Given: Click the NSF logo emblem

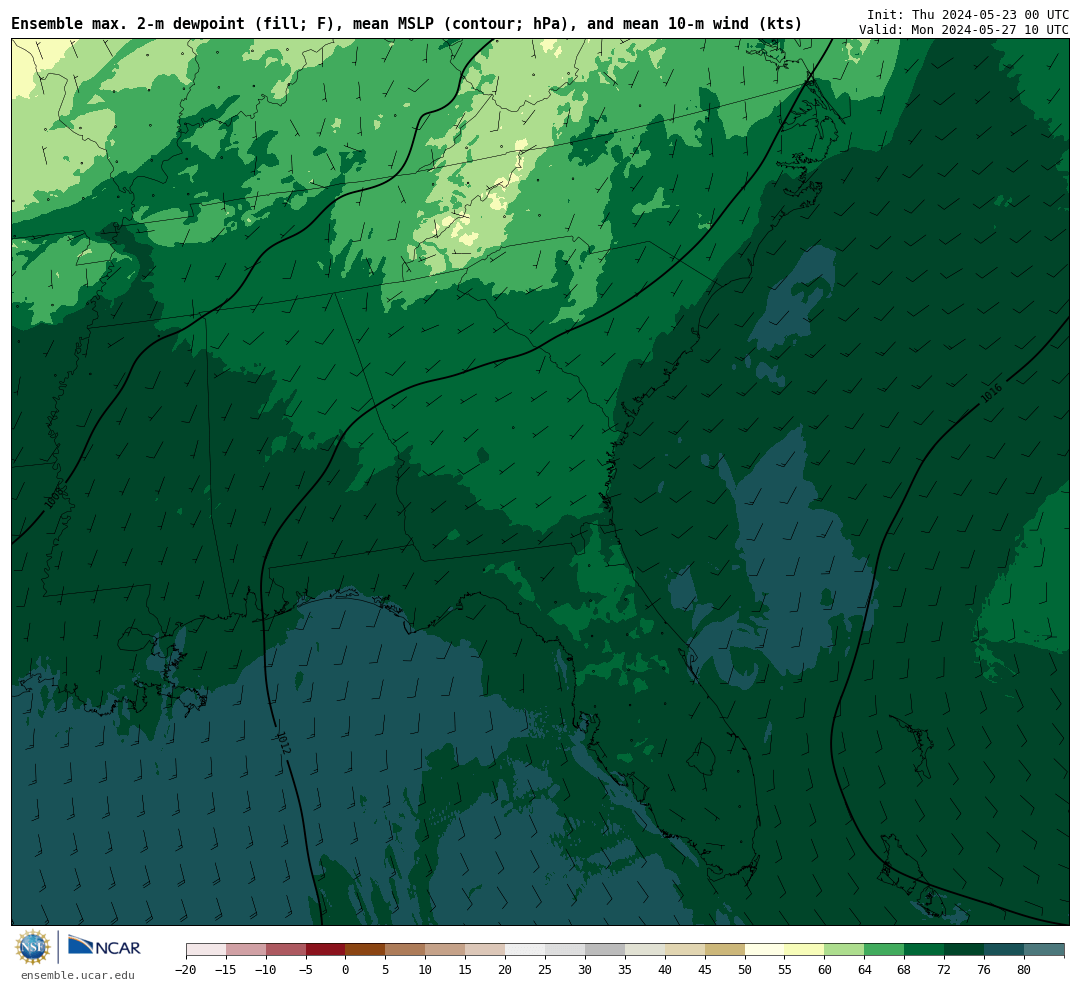Looking at the screenshot, I should tap(33, 947).
